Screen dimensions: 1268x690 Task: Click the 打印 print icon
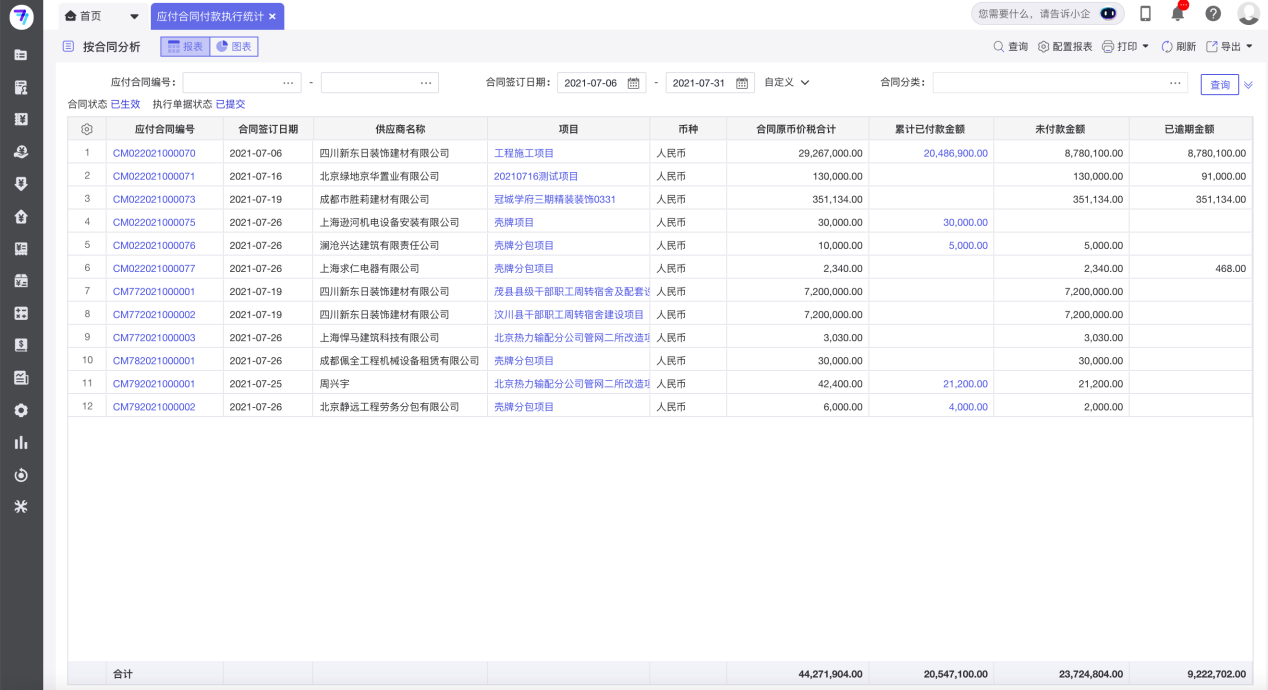click(1108, 46)
